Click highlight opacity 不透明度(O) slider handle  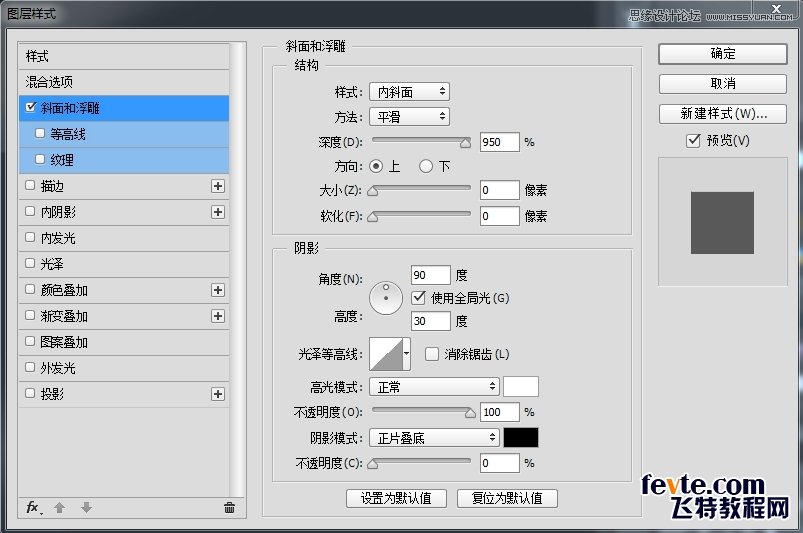pyautogui.click(x=470, y=413)
